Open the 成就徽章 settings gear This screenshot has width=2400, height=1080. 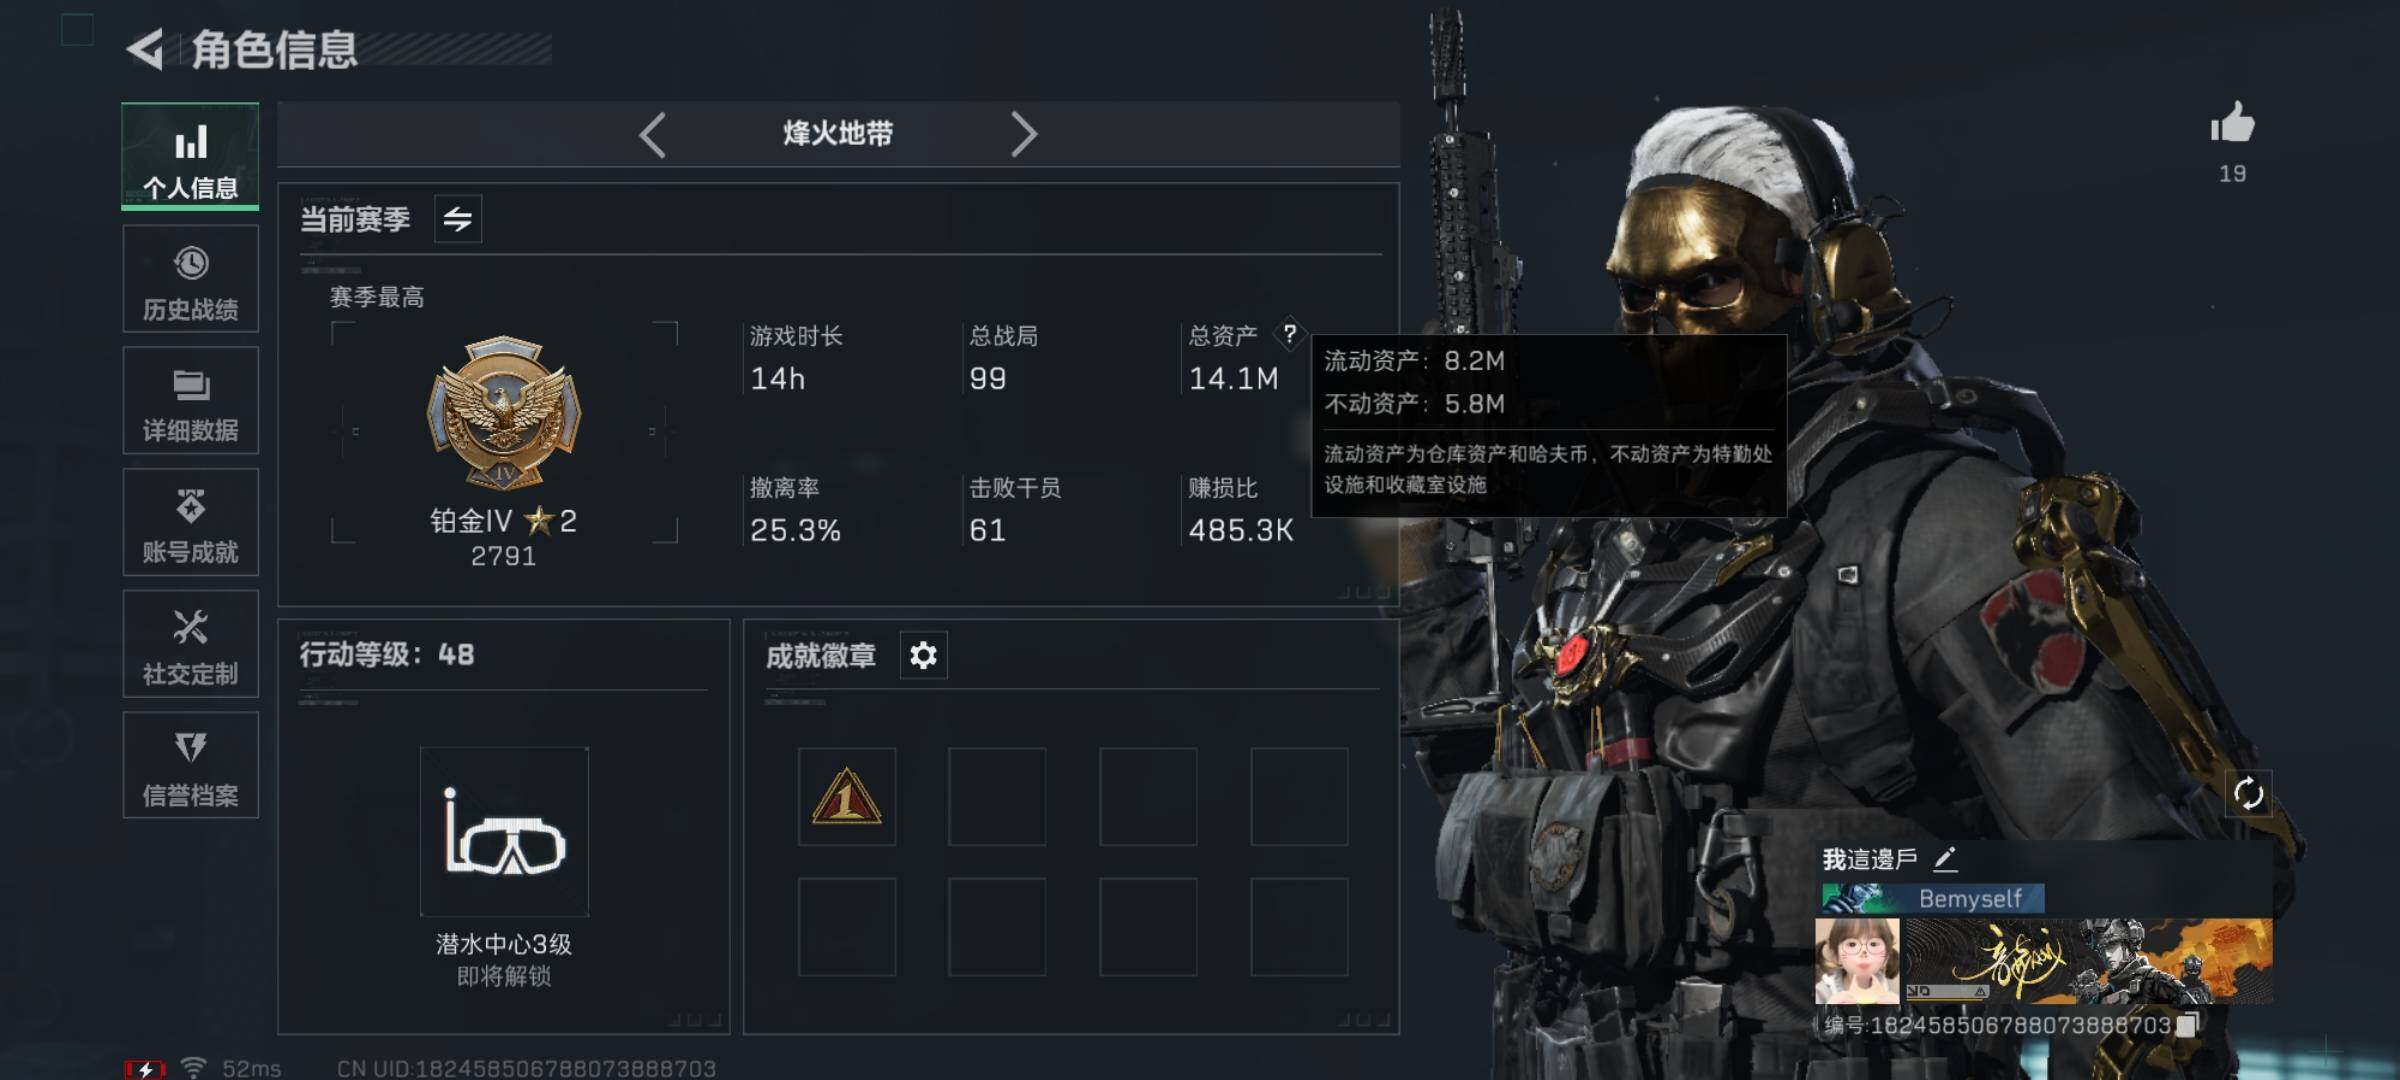923,656
